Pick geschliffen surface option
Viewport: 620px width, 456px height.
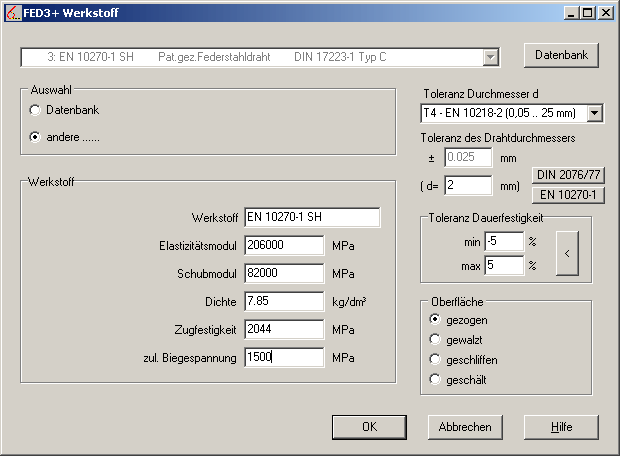[435, 359]
